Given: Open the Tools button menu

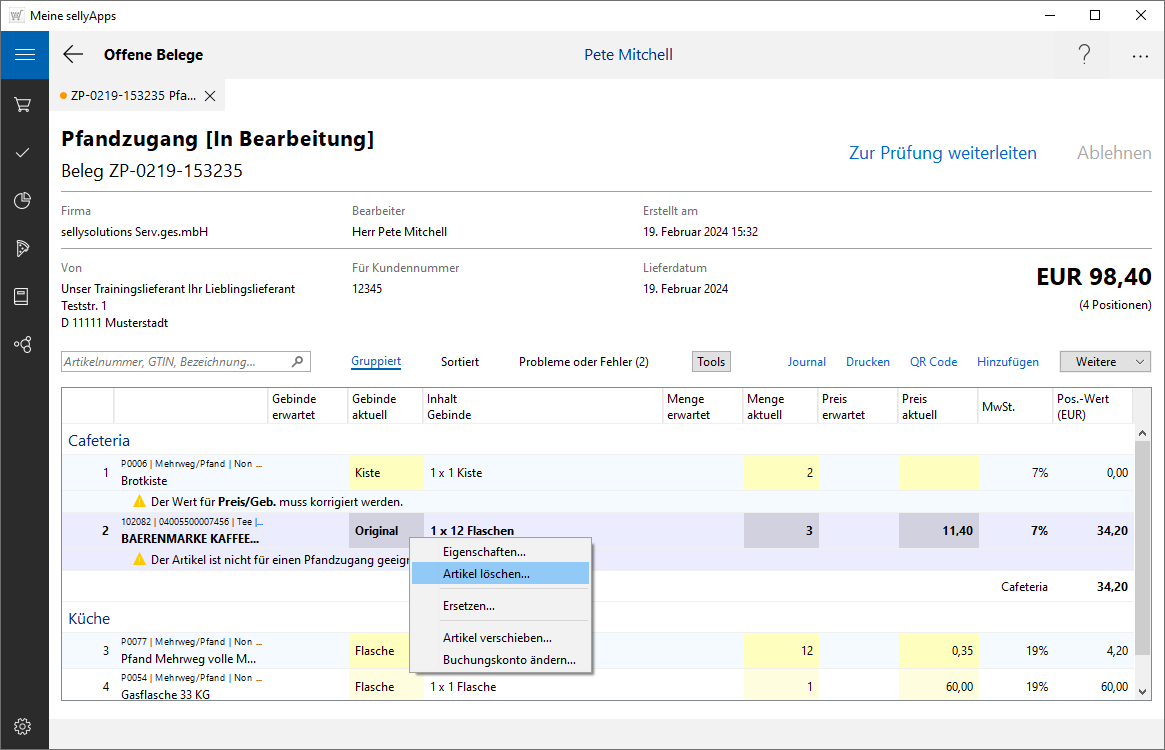Looking at the screenshot, I should pyautogui.click(x=711, y=362).
